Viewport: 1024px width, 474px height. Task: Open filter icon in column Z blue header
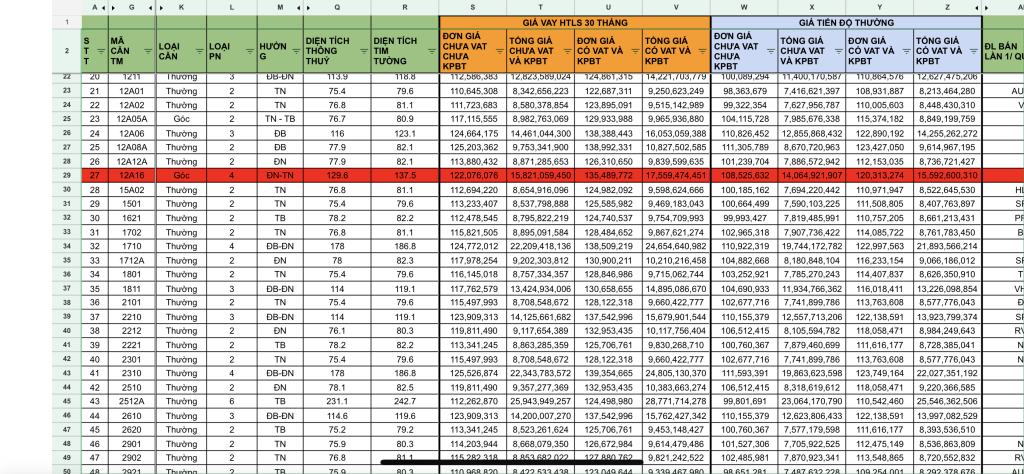pos(973,51)
